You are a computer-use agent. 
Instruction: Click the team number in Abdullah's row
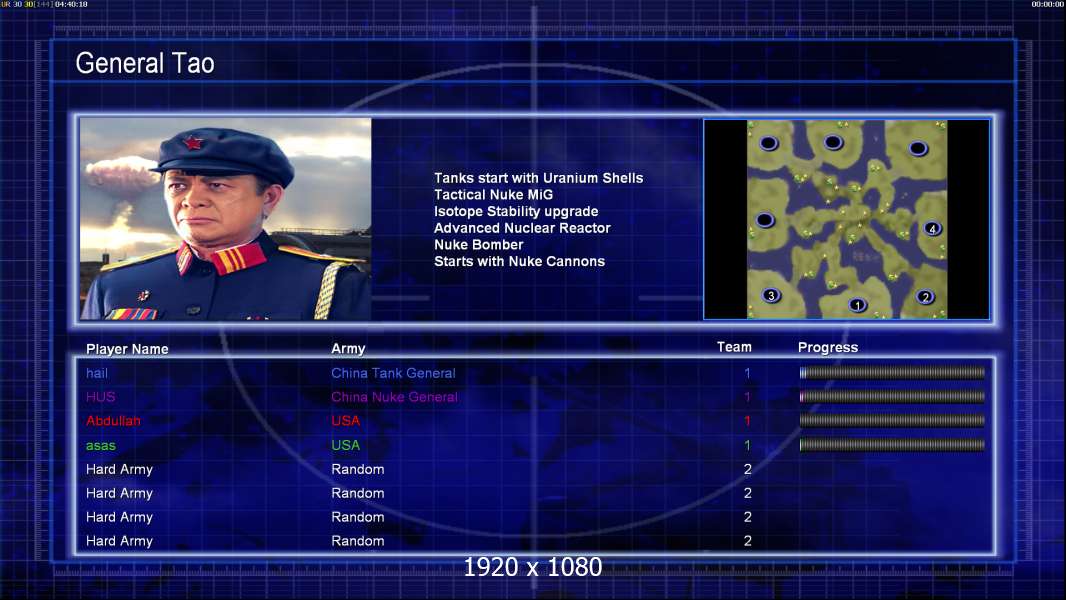(x=747, y=421)
